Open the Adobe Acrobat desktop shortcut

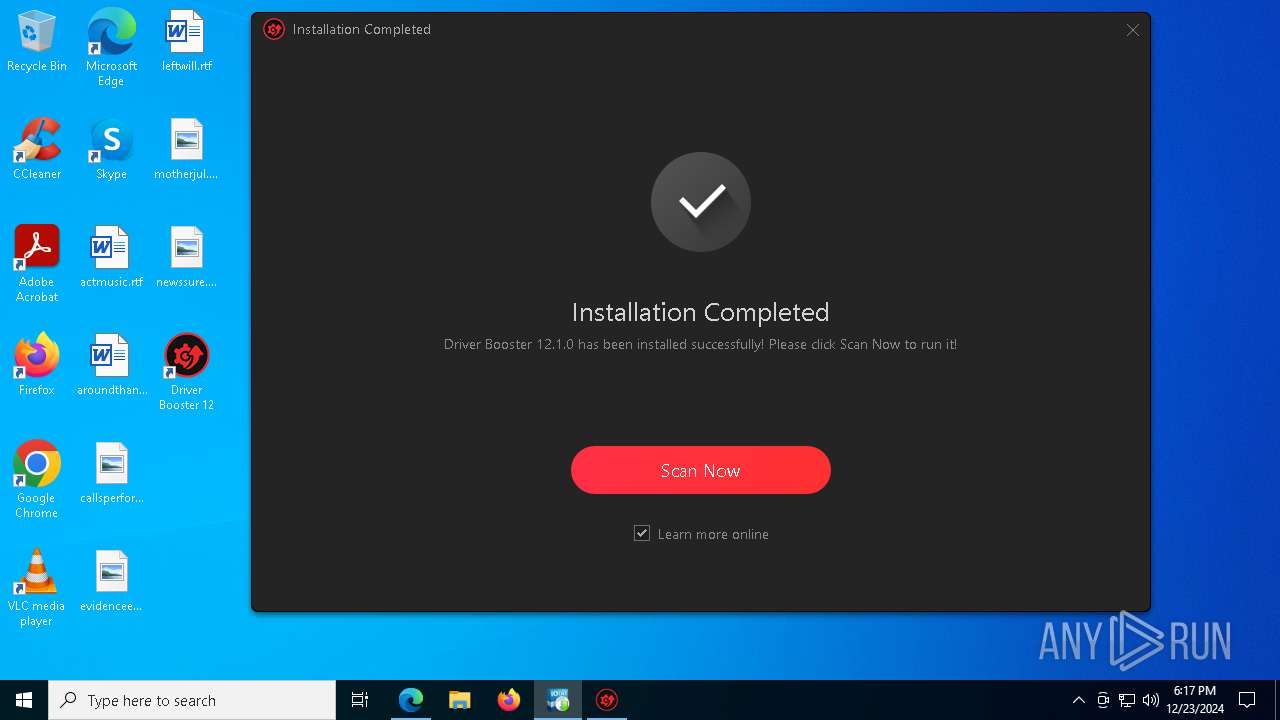click(37, 264)
